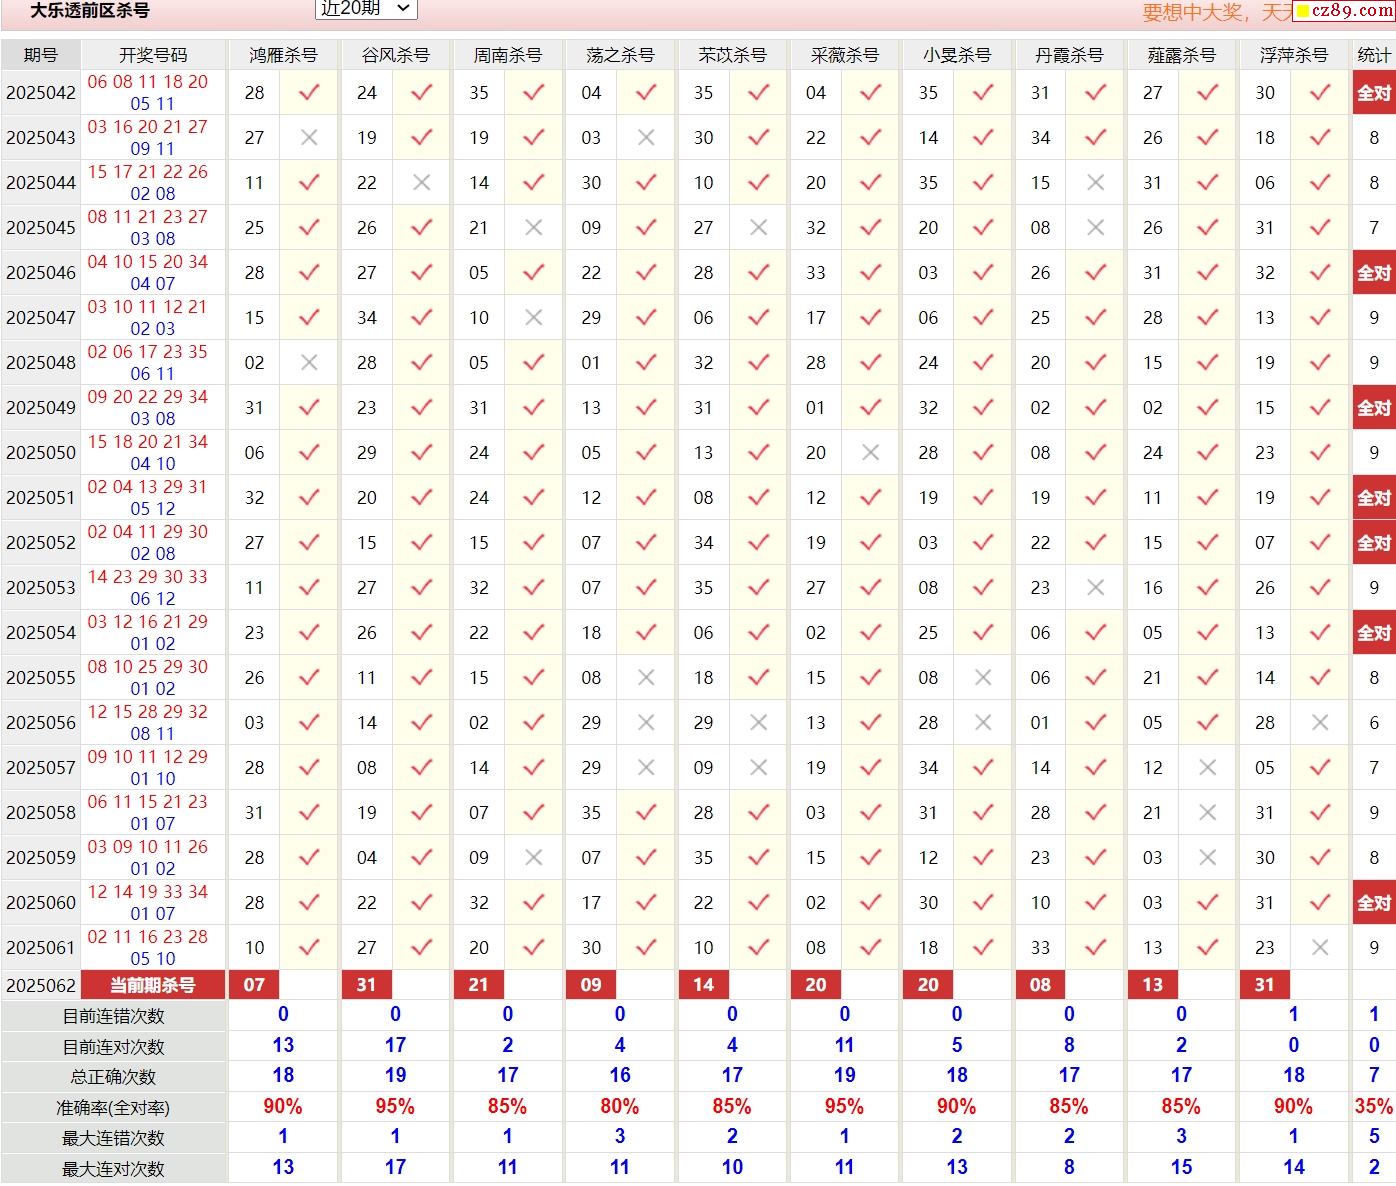Select the 周南杀号 column header

(x=508, y=55)
